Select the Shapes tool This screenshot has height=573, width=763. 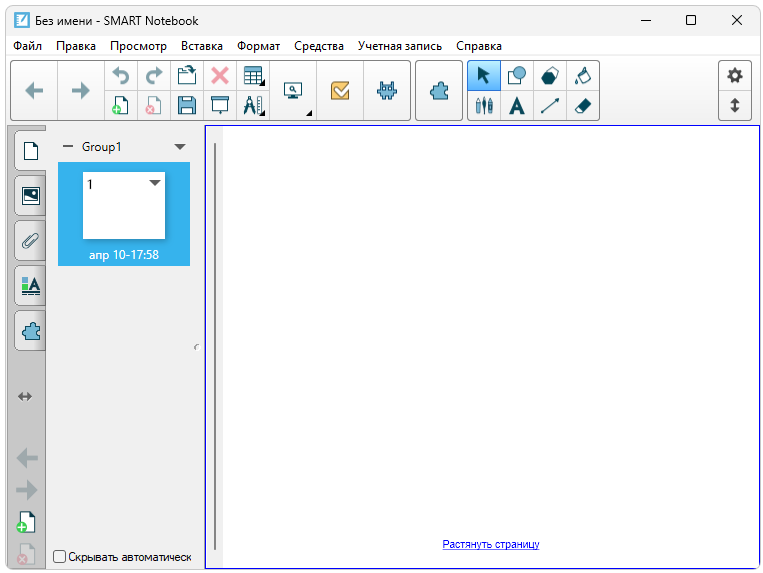click(517, 76)
